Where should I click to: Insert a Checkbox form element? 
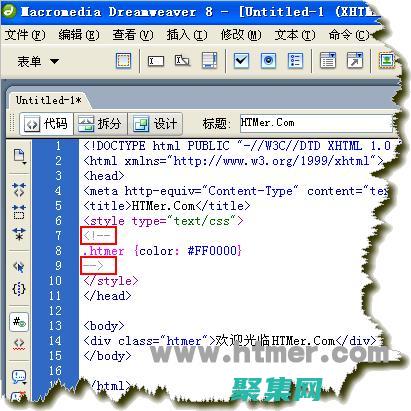click(241, 61)
